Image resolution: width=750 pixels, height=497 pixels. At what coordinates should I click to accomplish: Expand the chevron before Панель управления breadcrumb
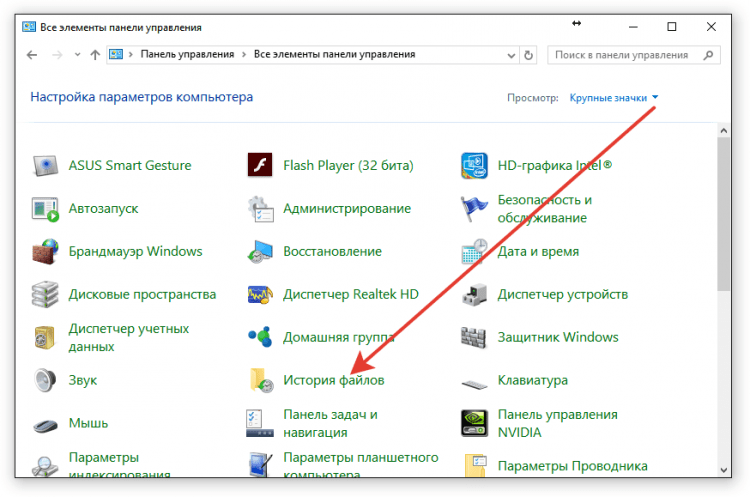pyautogui.click(x=131, y=55)
